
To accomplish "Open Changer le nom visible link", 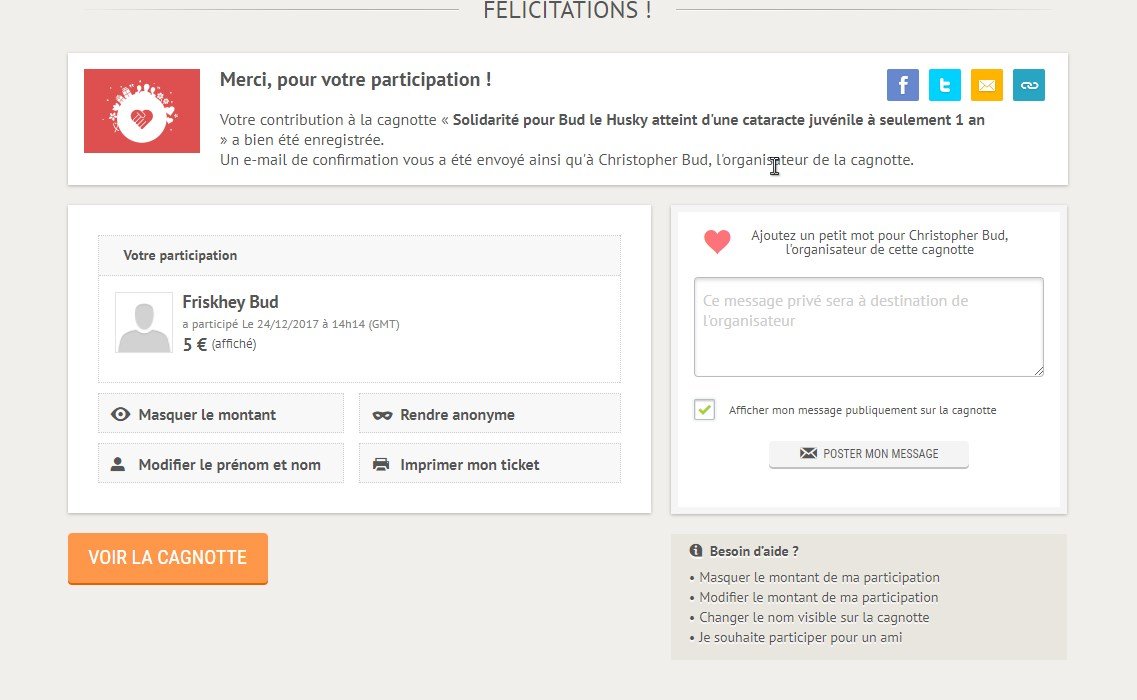I will coord(814,617).
